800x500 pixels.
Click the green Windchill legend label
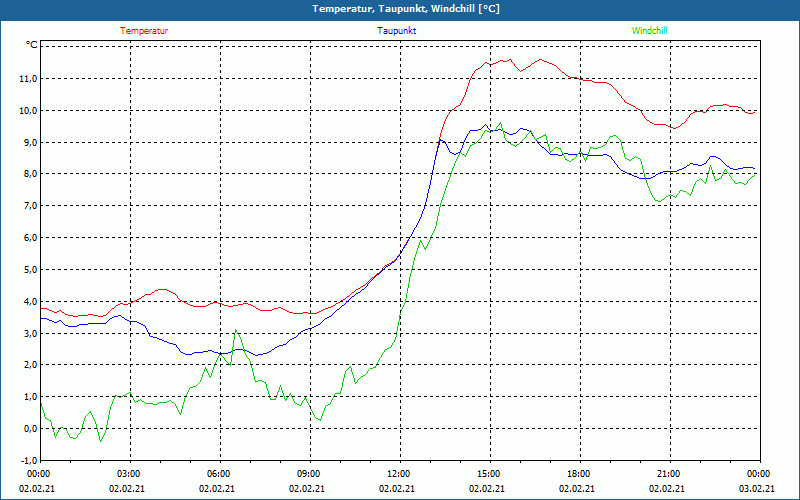649,31
